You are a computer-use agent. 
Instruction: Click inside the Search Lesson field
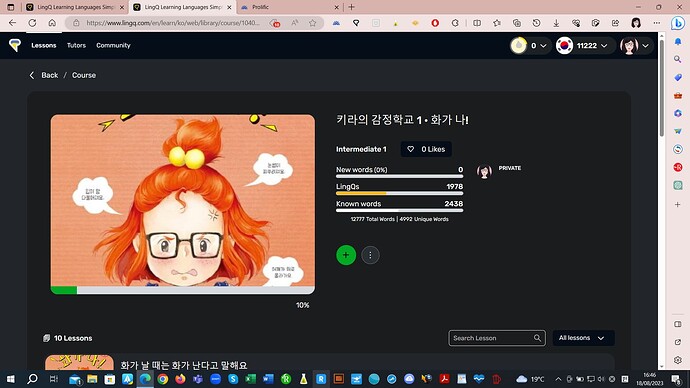pos(491,338)
